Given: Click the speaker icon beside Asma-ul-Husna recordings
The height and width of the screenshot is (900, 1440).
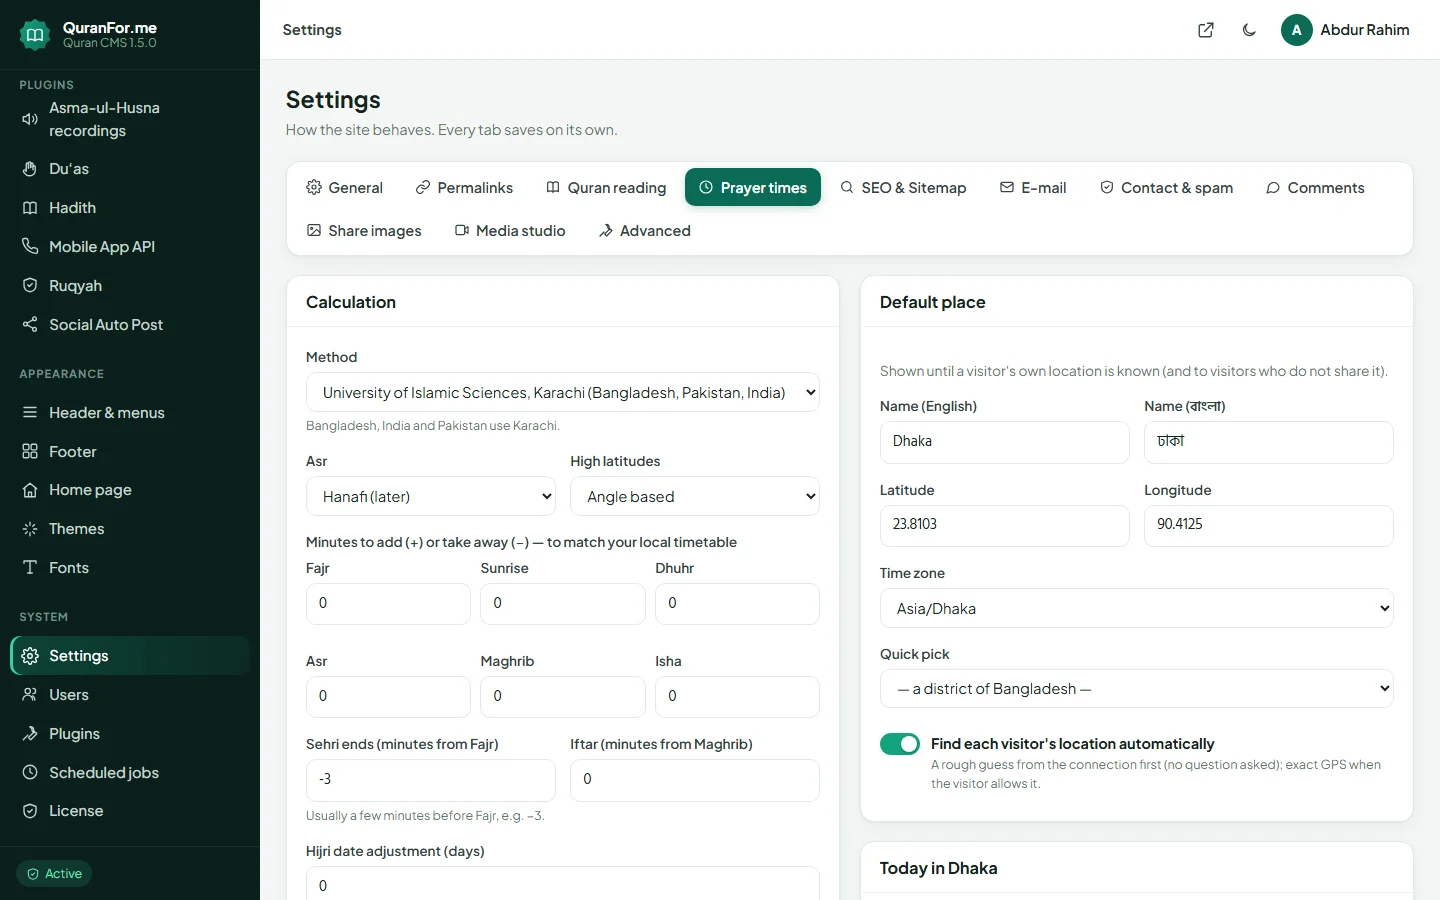Looking at the screenshot, I should click(30, 119).
